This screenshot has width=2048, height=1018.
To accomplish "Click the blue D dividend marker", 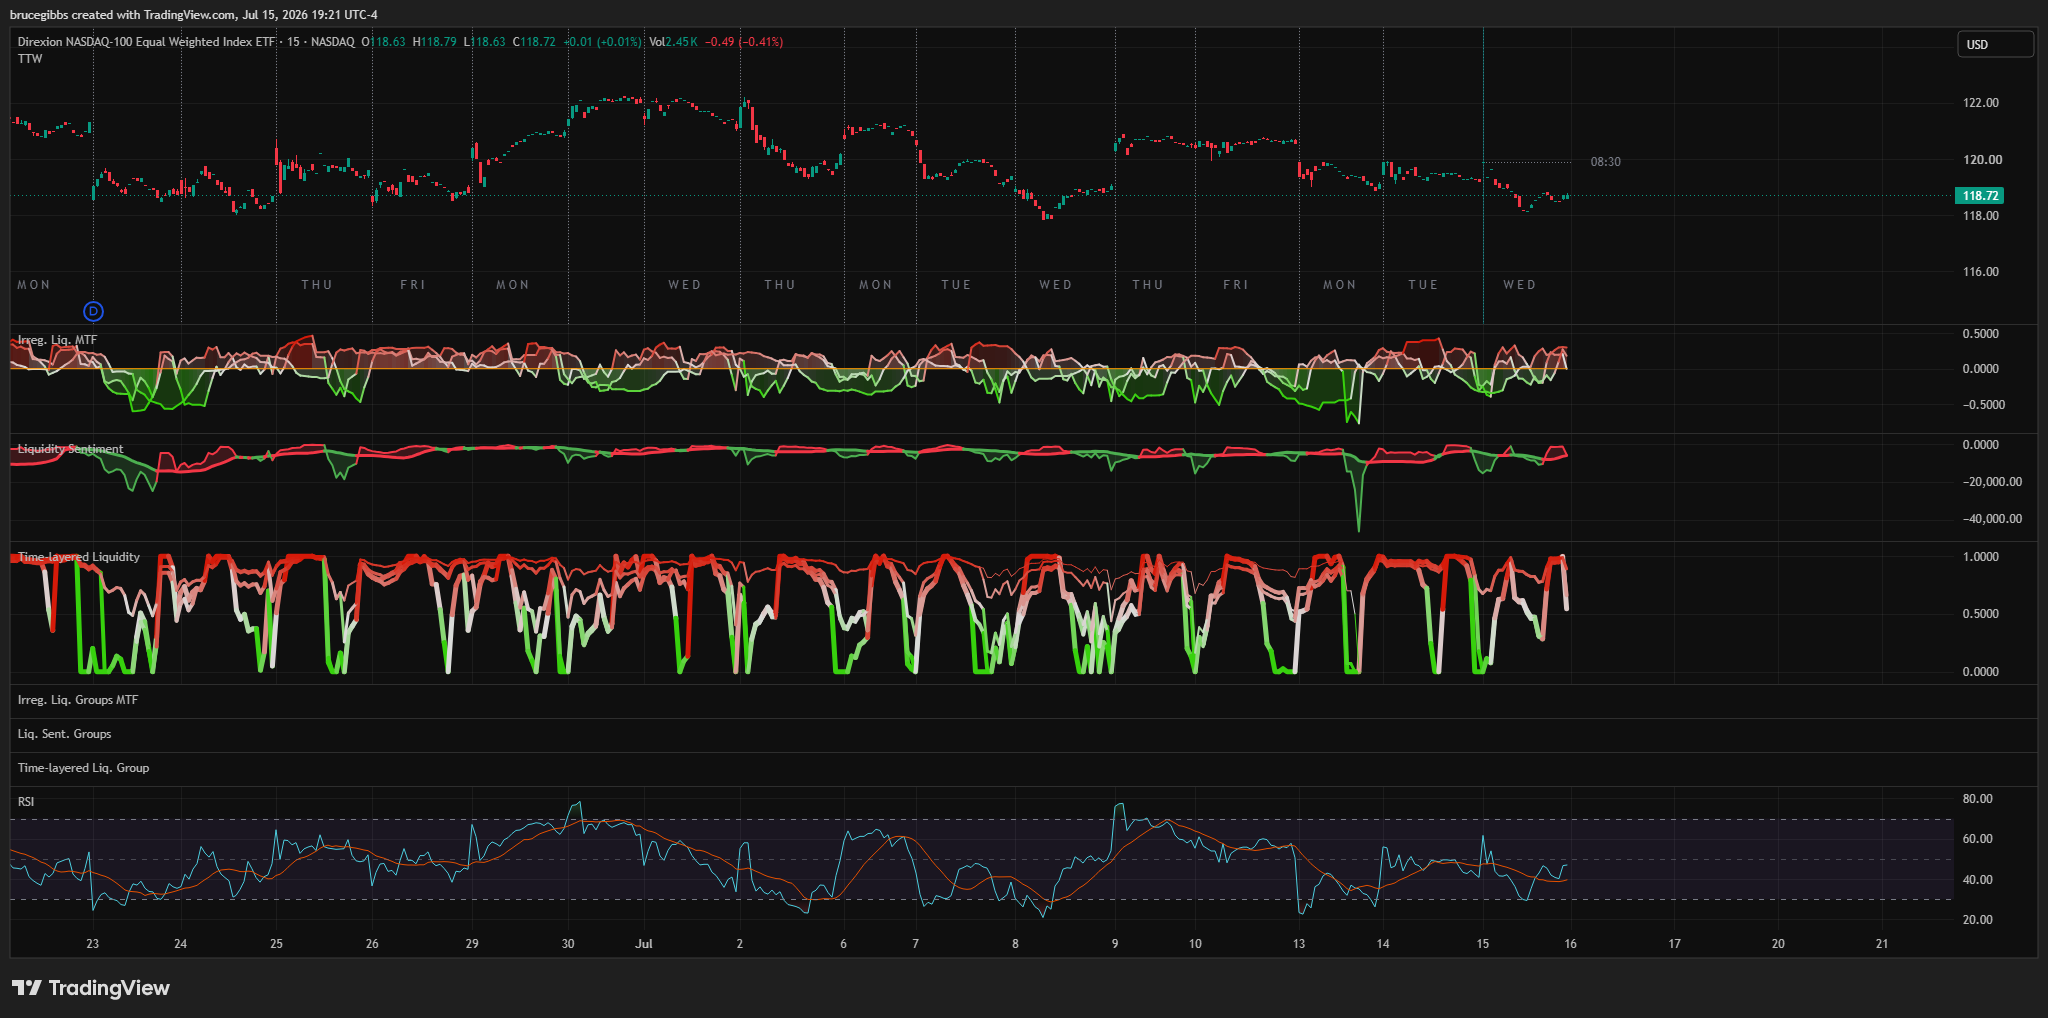I will (x=93, y=311).
